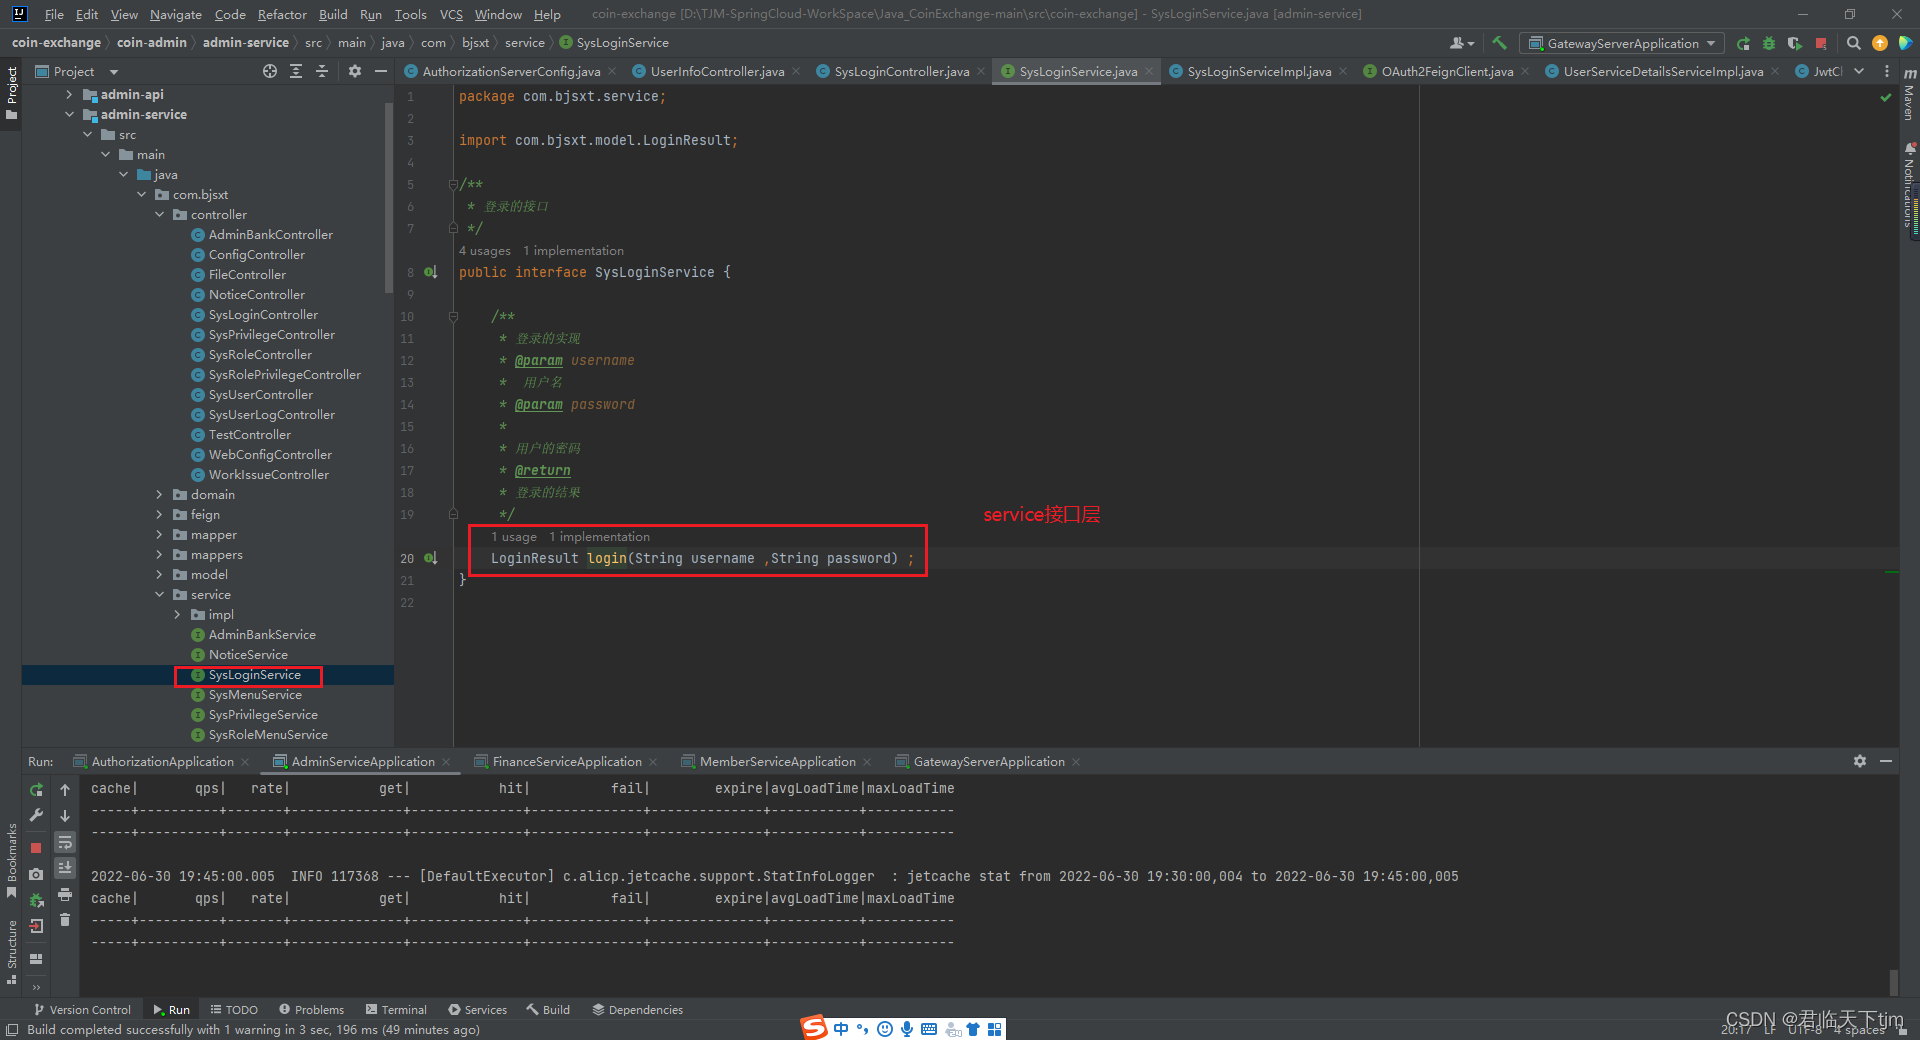Screen dimensions: 1920x1040
Task: Click the Build Project hammer icon
Action: coord(1499,43)
